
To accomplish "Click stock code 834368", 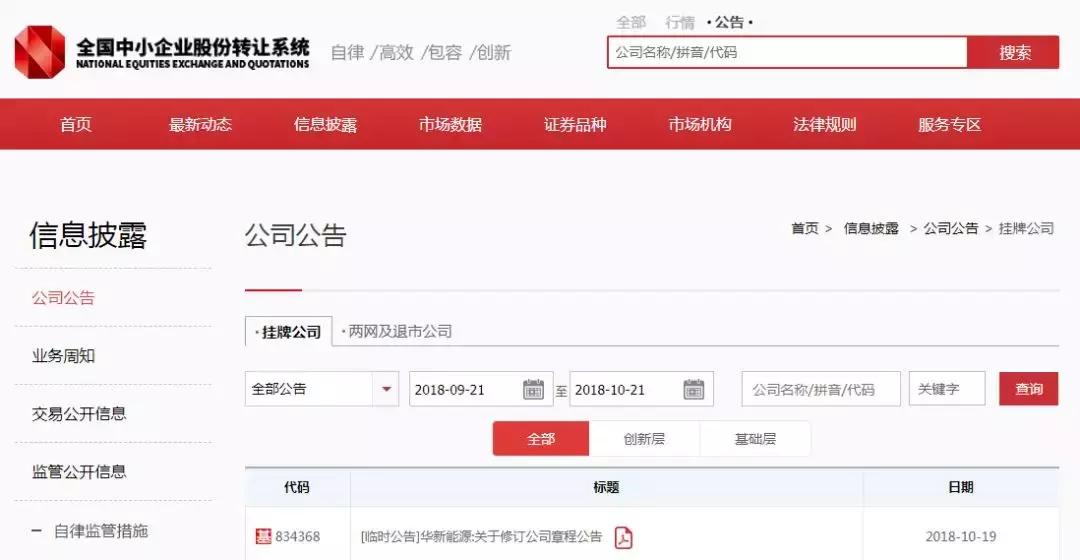I will (298, 537).
